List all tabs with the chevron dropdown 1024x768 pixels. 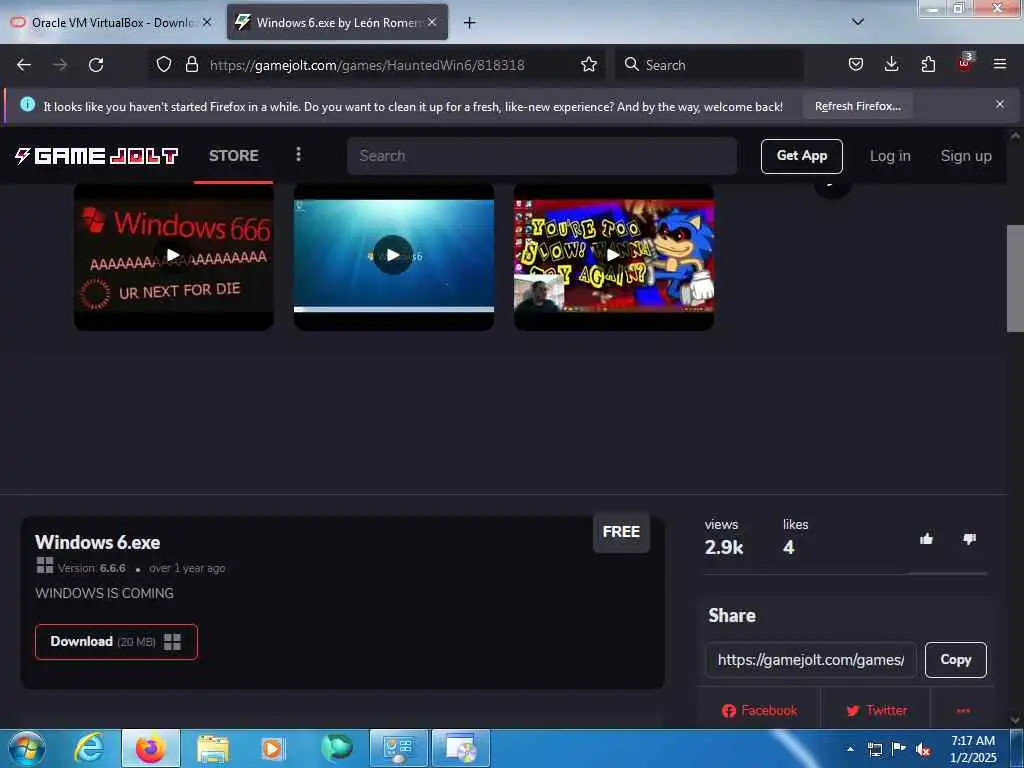(858, 22)
